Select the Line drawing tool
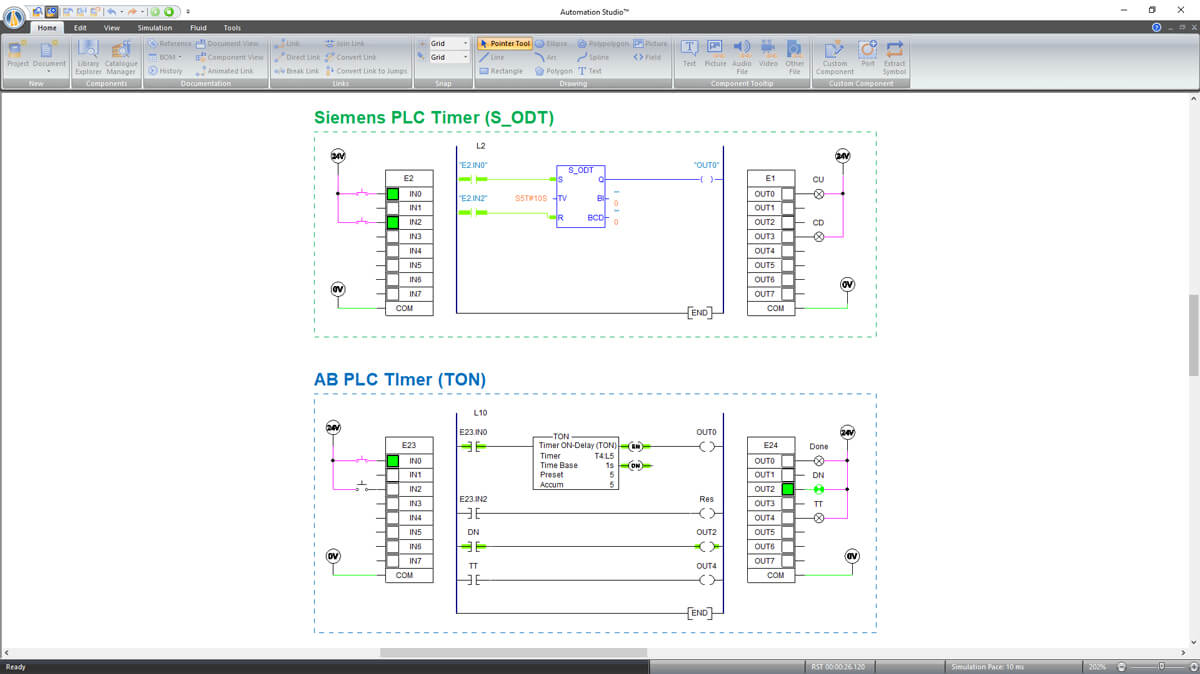This screenshot has height=674, width=1200. click(491, 57)
